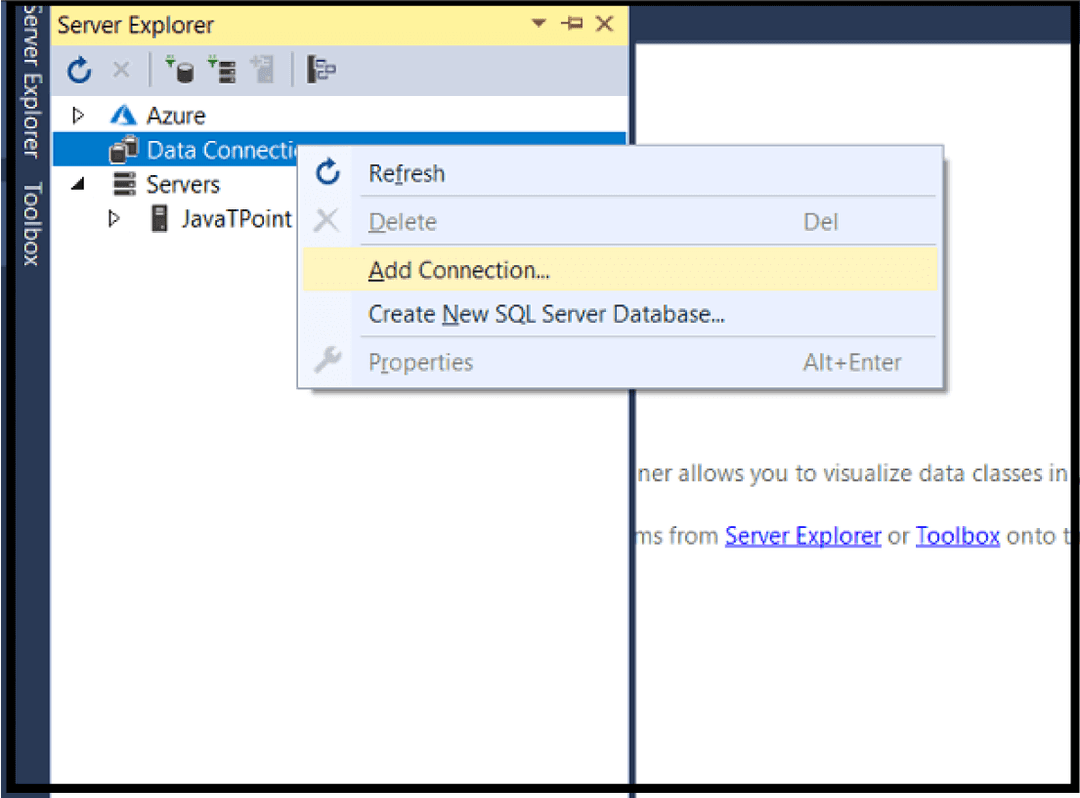Switch to the Toolbox vertical side tab
This screenshot has width=1080, height=798.
pos(30,223)
